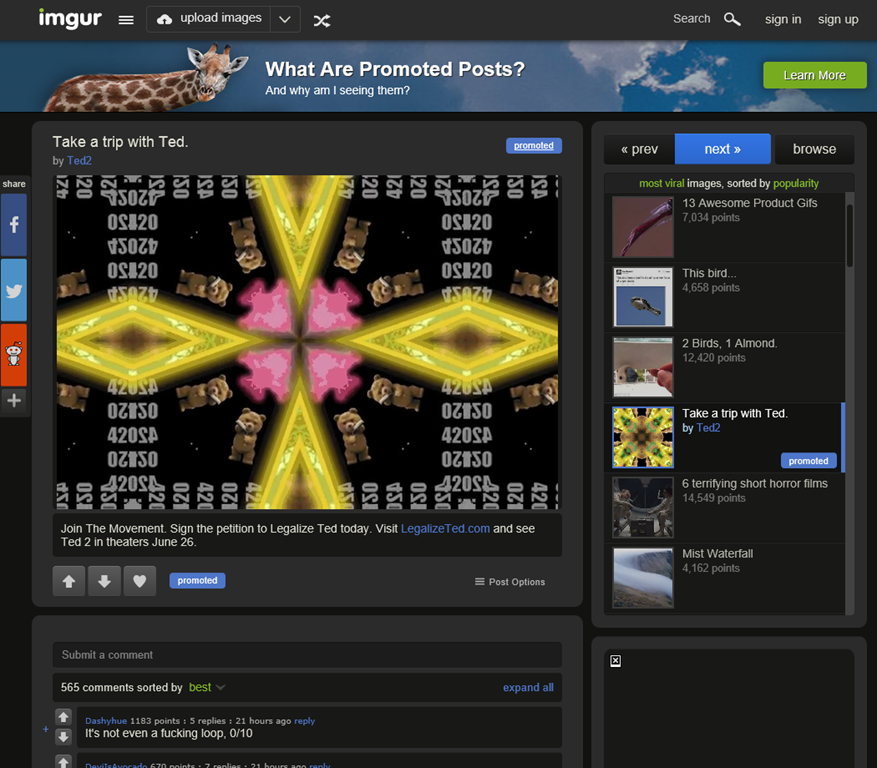This screenshot has height=768, width=877.
Task: Open This bird... post thumbnail
Action: point(643,296)
